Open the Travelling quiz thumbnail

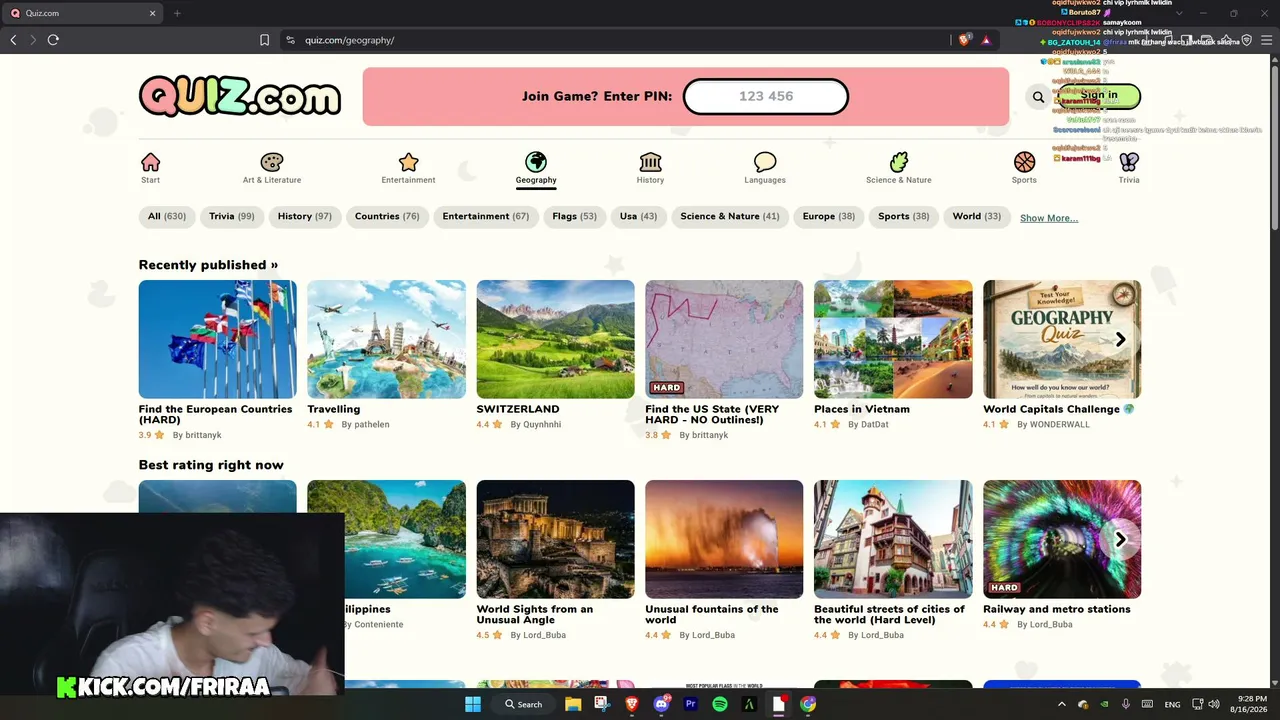pyautogui.click(x=386, y=339)
